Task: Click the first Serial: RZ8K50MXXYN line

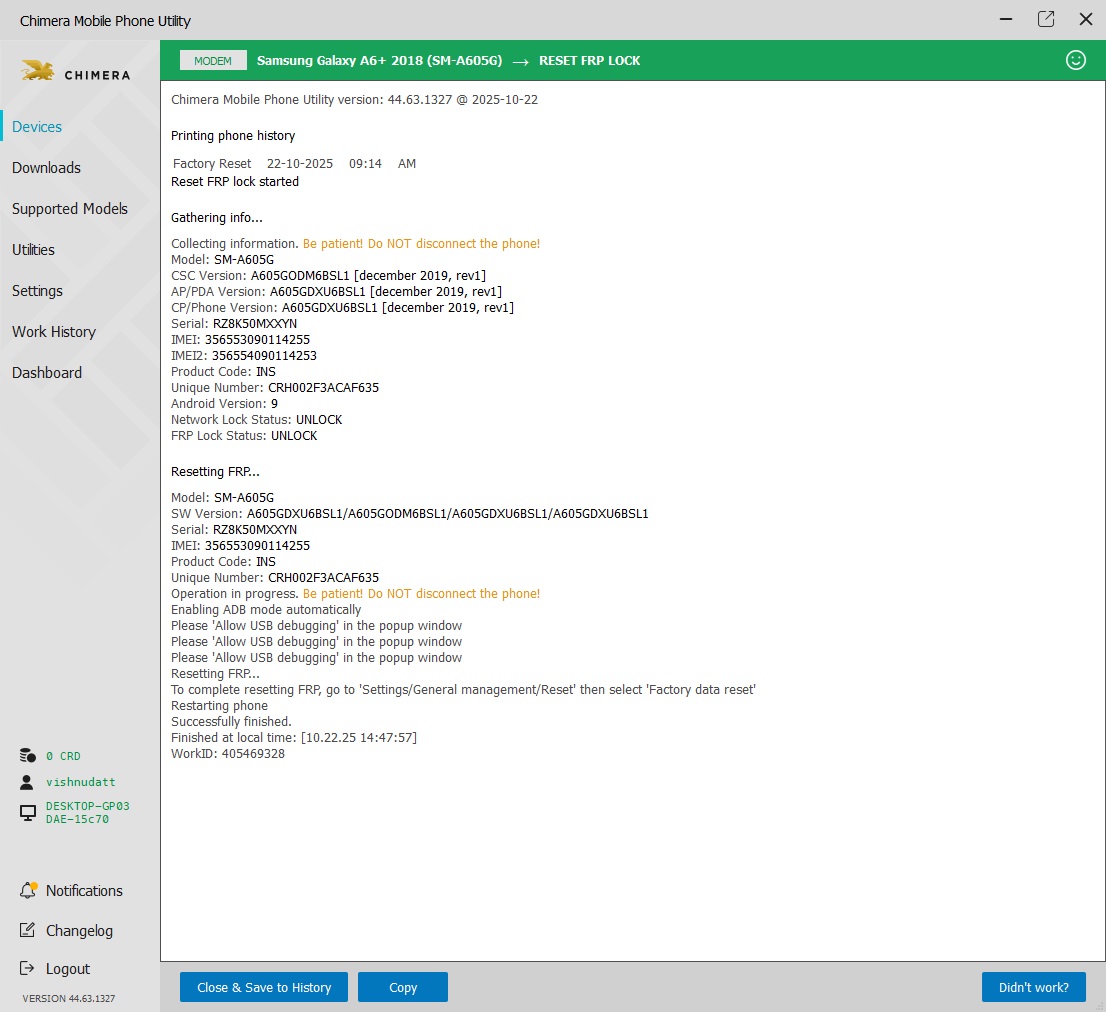Action: [233, 324]
